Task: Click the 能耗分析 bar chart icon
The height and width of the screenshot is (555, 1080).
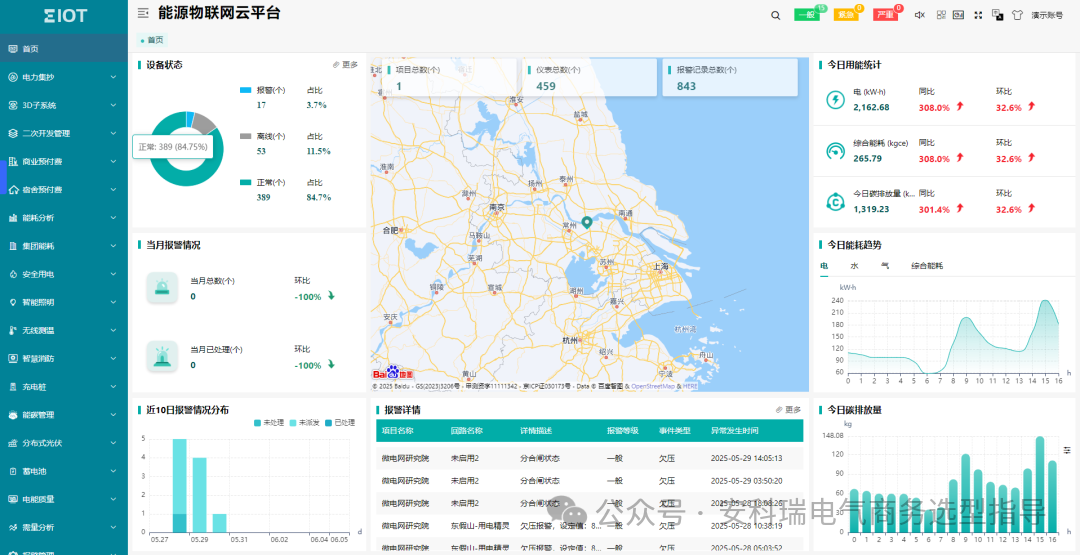Action: pyautogui.click(x=12, y=218)
